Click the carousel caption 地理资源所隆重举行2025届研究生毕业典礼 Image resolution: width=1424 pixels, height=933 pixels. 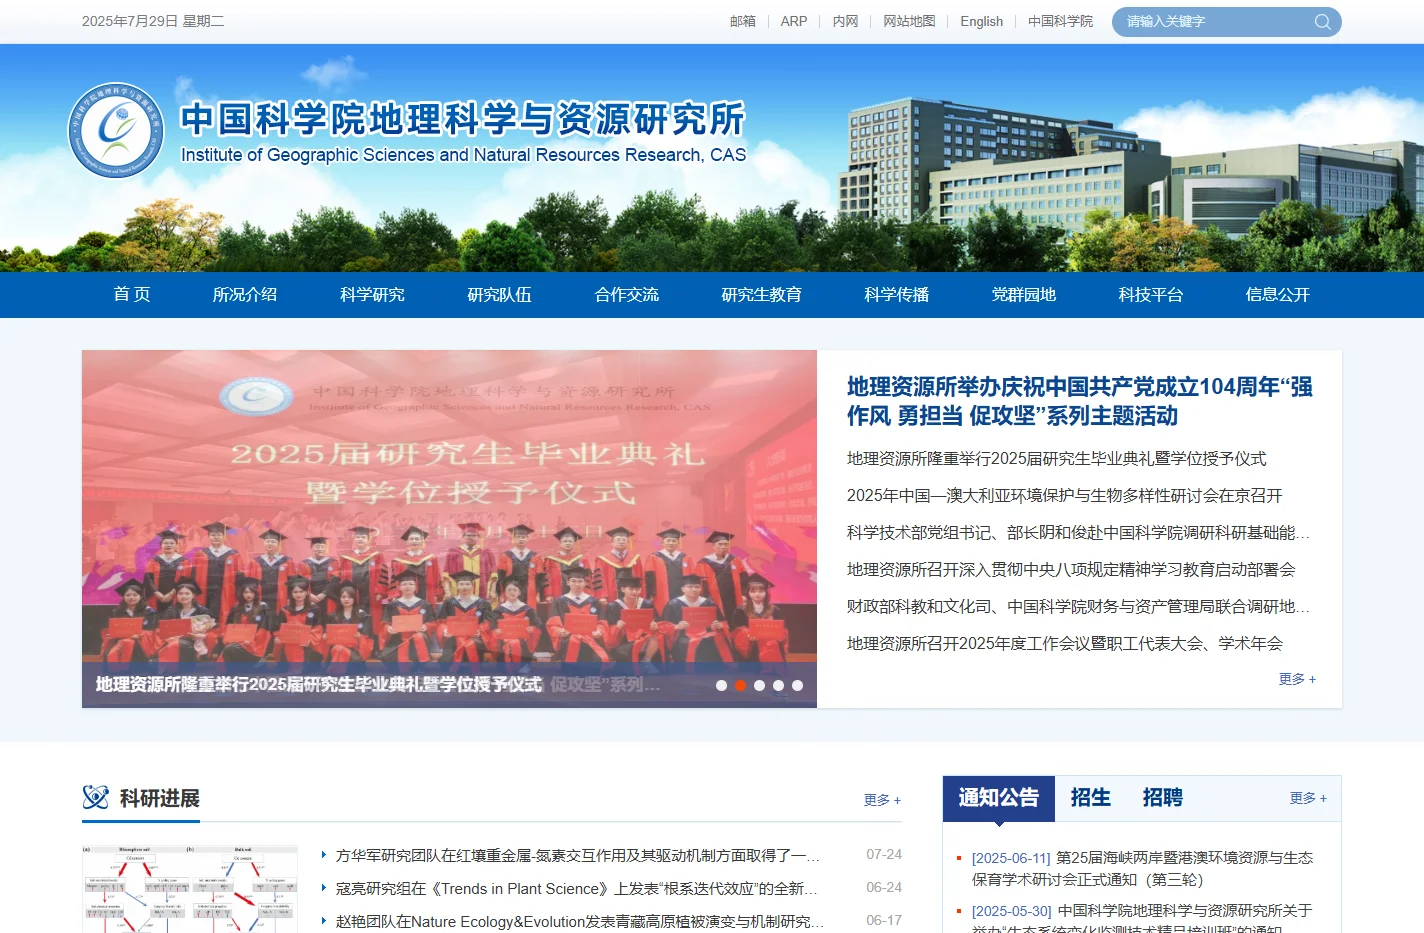click(318, 685)
